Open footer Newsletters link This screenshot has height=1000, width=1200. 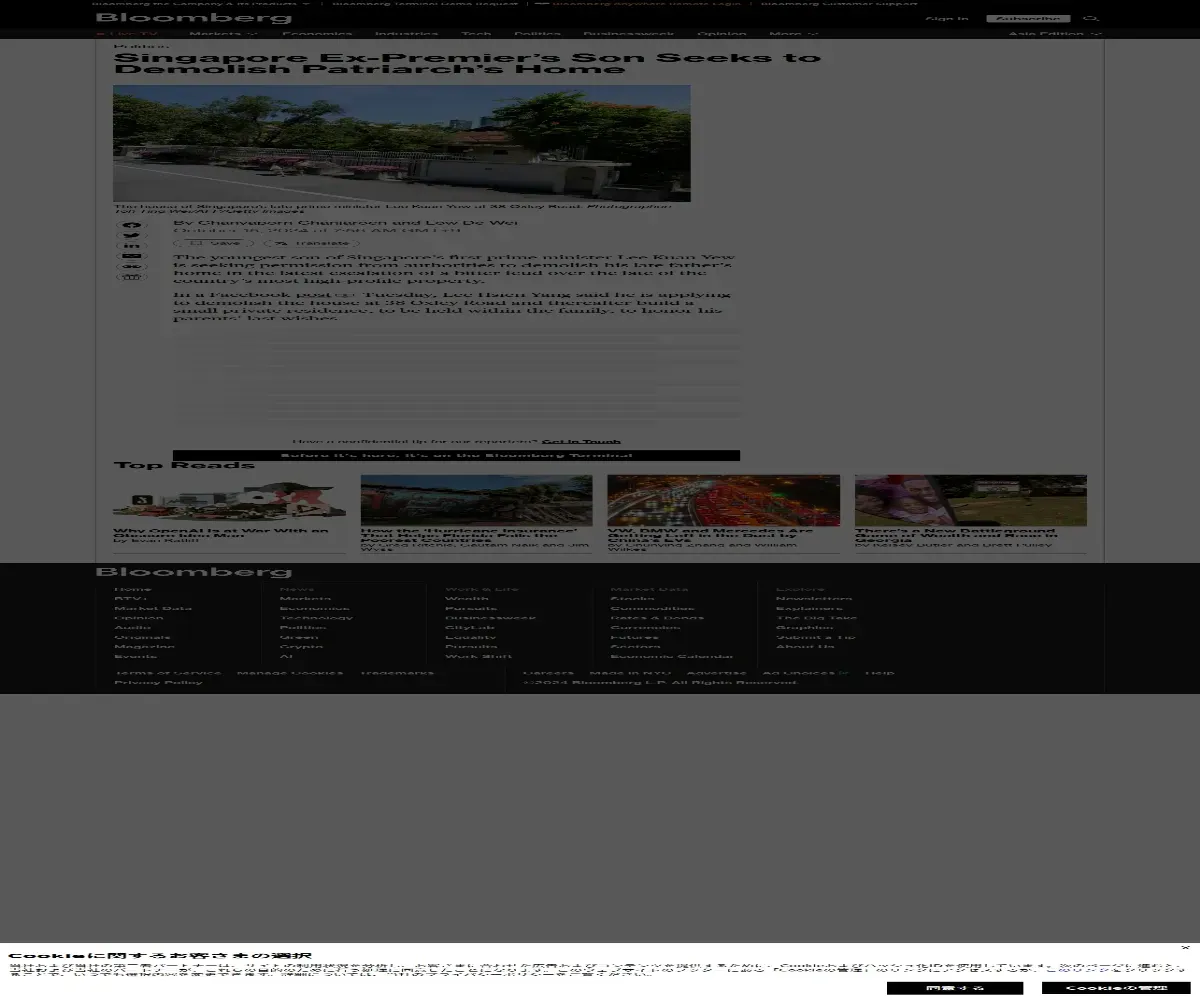point(814,598)
